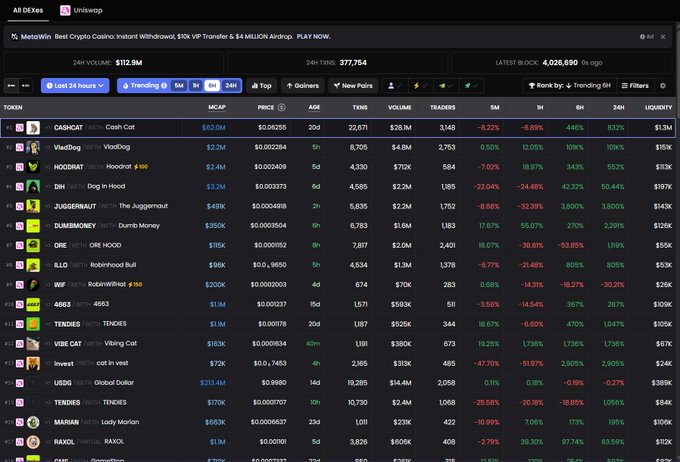Click the ILLO Robinhood Bull token icon
This screenshot has height=462, width=680.
(x=33, y=265)
